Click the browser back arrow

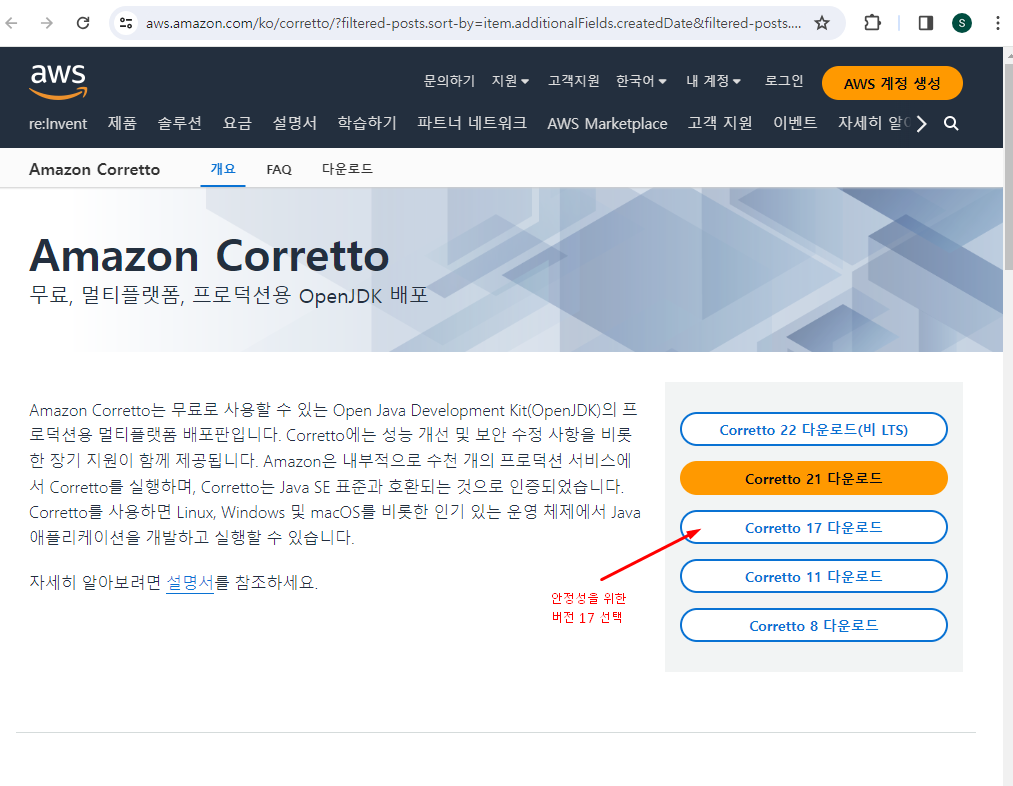tap(12, 23)
